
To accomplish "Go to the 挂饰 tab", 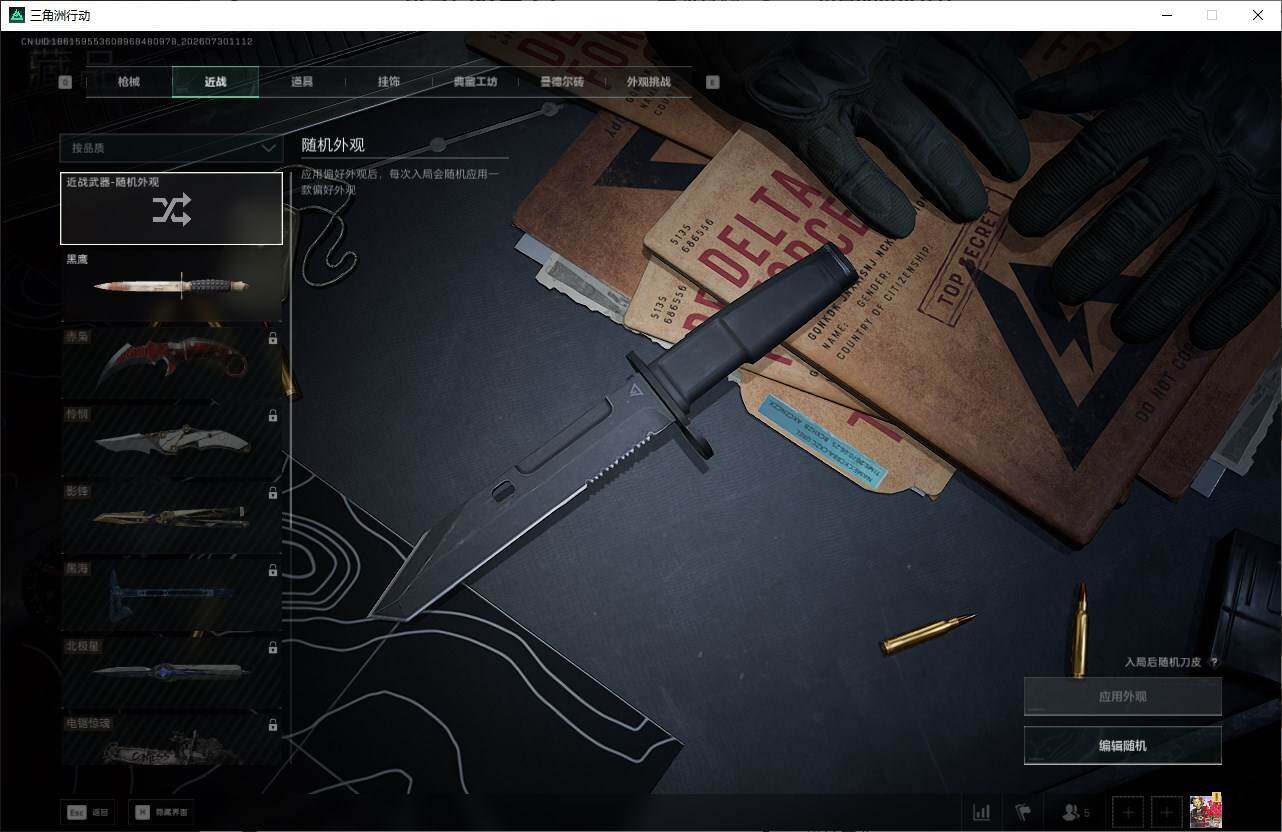I will (389, 82).
